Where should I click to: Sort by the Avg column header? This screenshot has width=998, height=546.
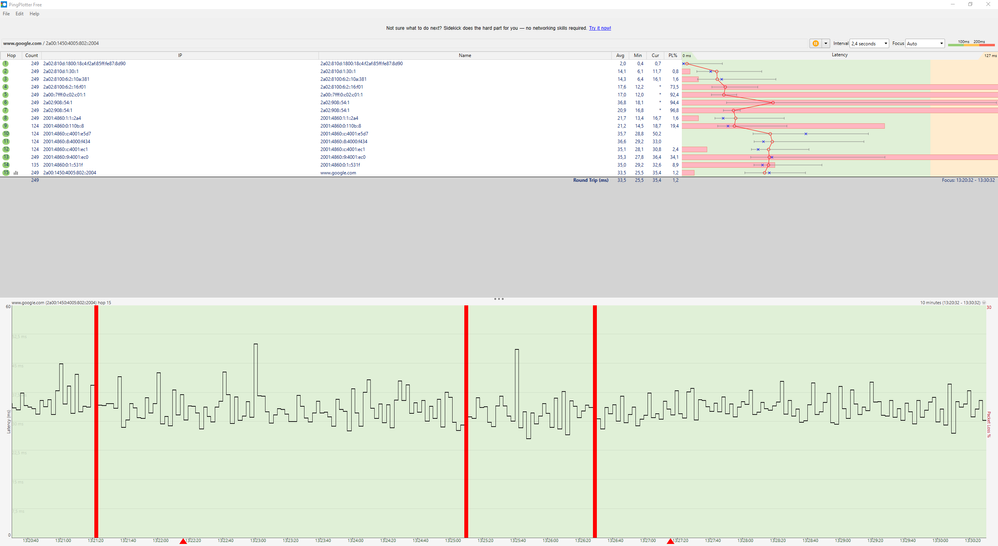tap(621, 55)
